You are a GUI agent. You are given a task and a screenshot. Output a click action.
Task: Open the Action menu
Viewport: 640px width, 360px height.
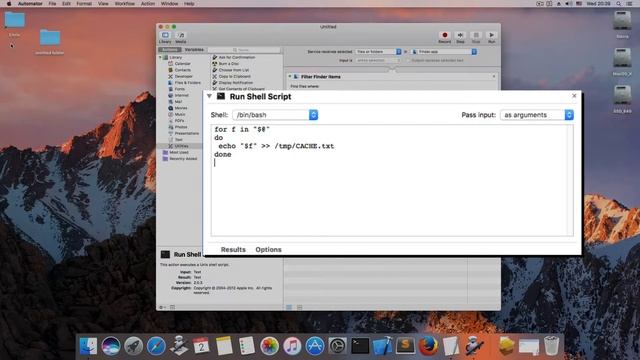(148, 4)
